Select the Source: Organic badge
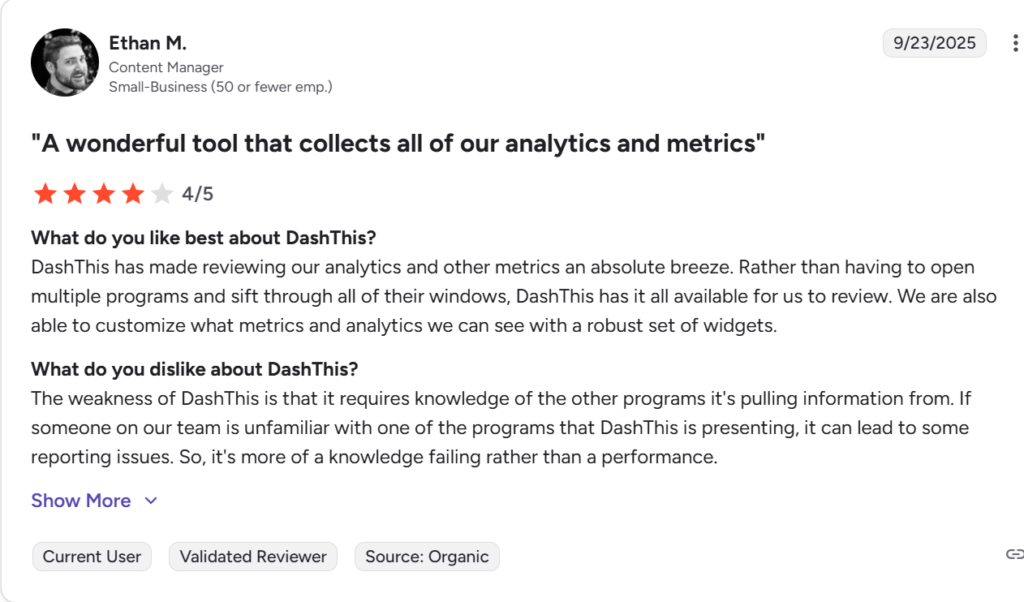Screen dimensions: 1024x602 pyautogui.click(x=426, y=556)
